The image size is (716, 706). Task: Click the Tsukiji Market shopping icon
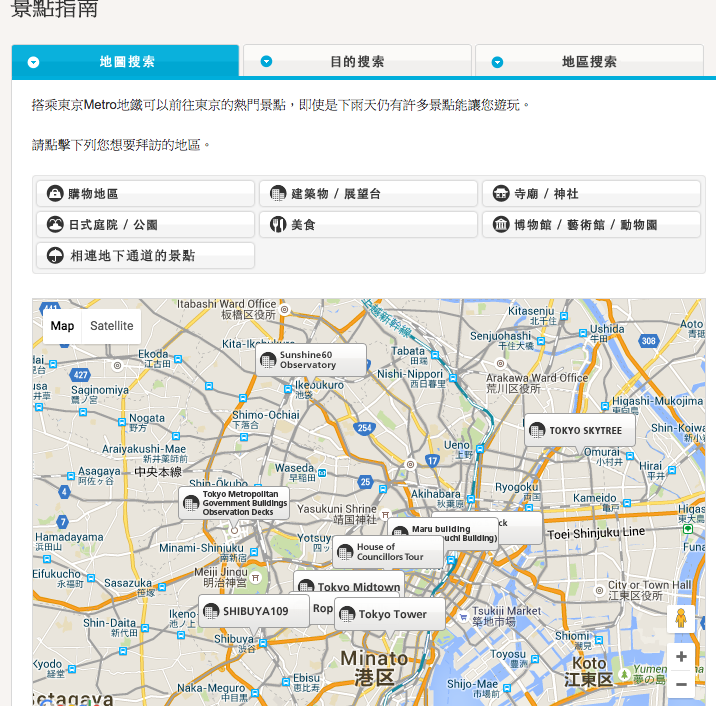pyautogui.click(x=463, y=616)
